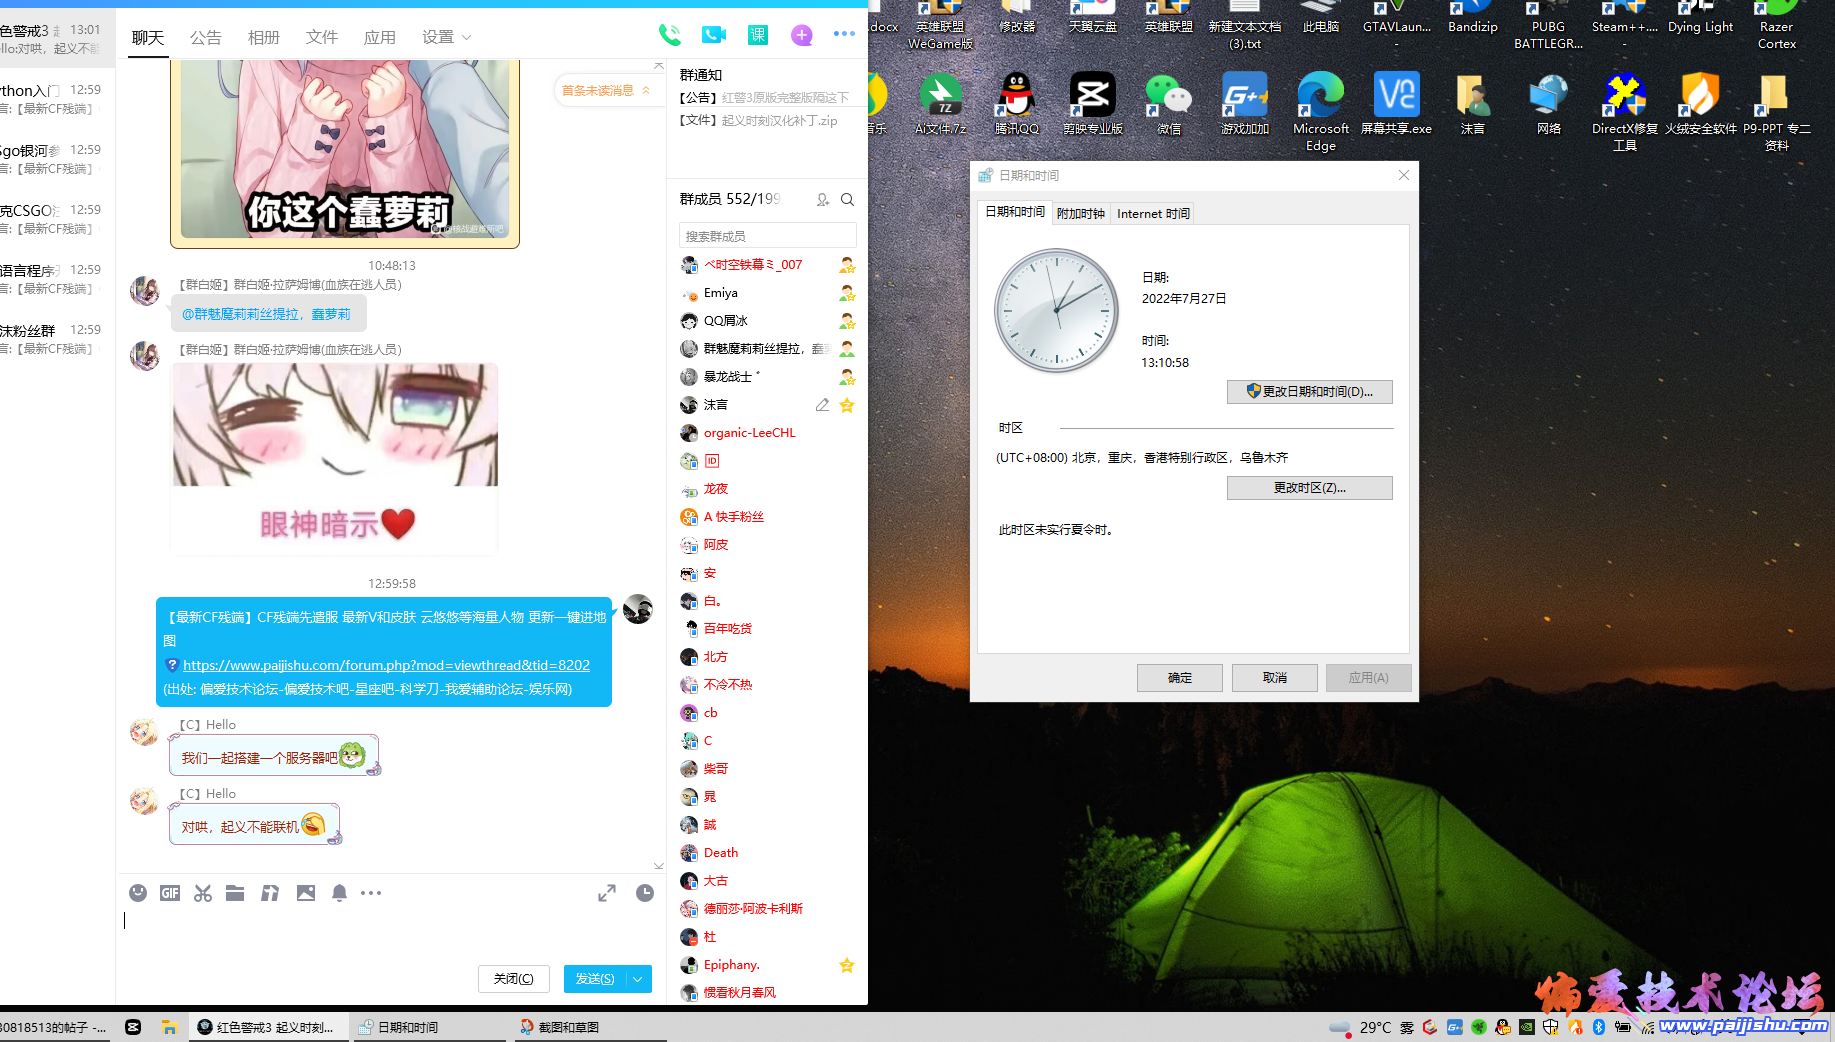Open the three-dot more options menu
This screenshot has width=1835, height=1042.
tap(844, 34)
